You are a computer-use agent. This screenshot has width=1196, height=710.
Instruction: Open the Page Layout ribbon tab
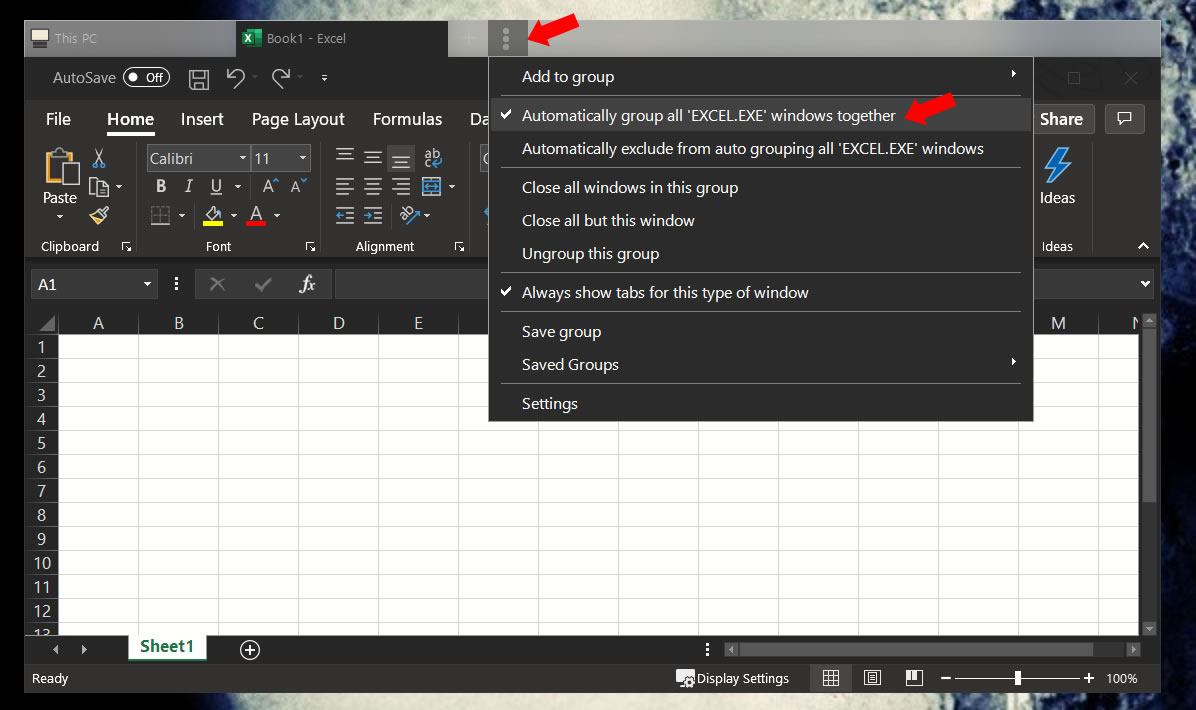pos(298,120)
